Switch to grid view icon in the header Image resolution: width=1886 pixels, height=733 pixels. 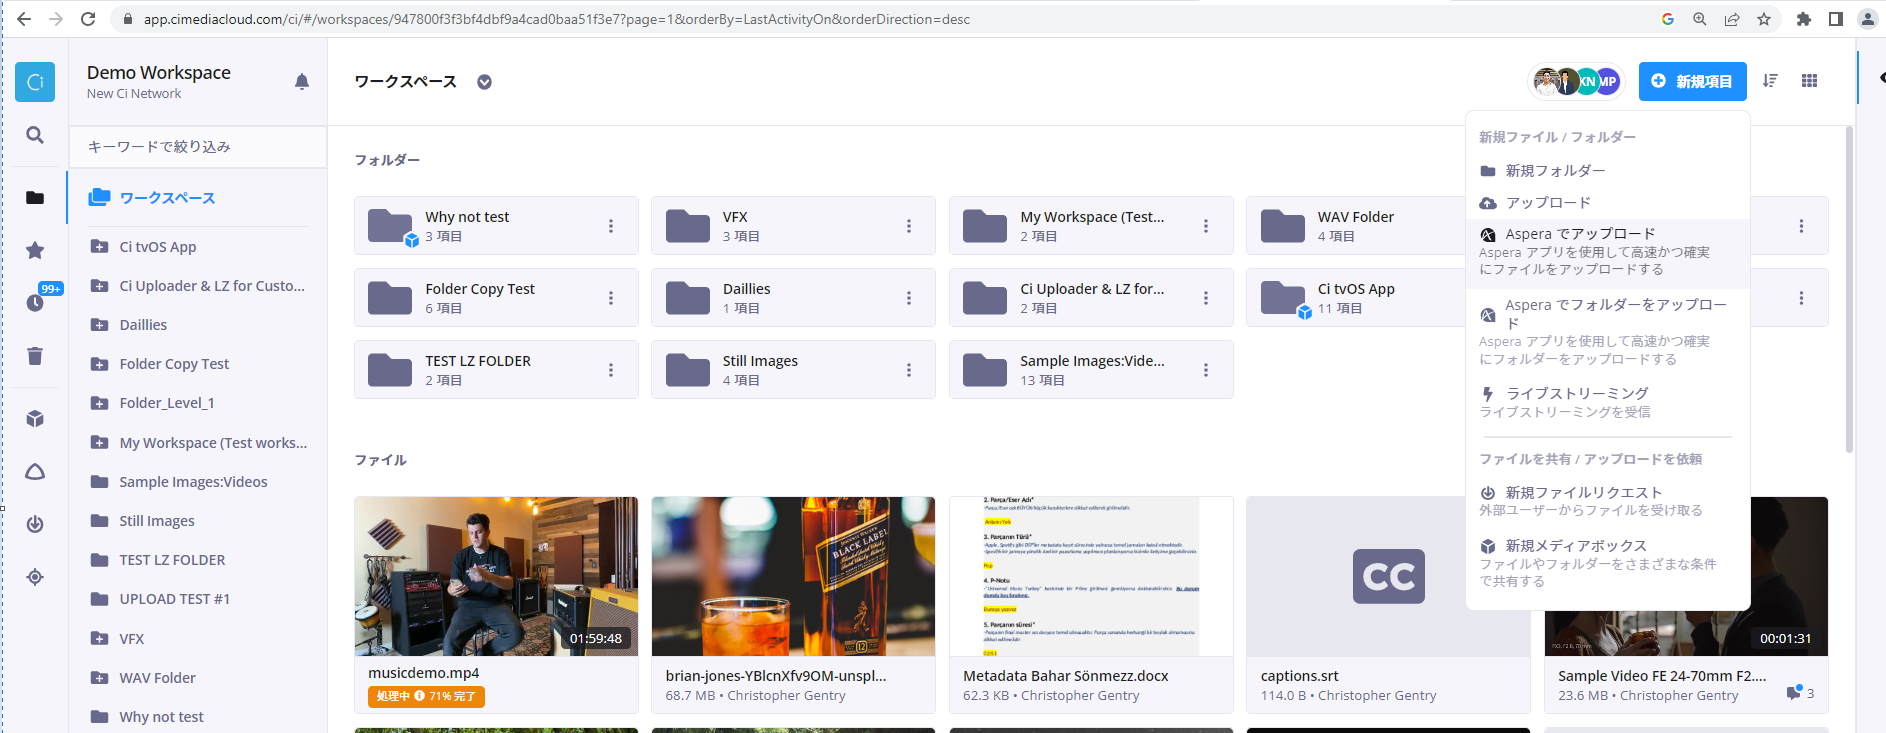tap(1809, 81)
